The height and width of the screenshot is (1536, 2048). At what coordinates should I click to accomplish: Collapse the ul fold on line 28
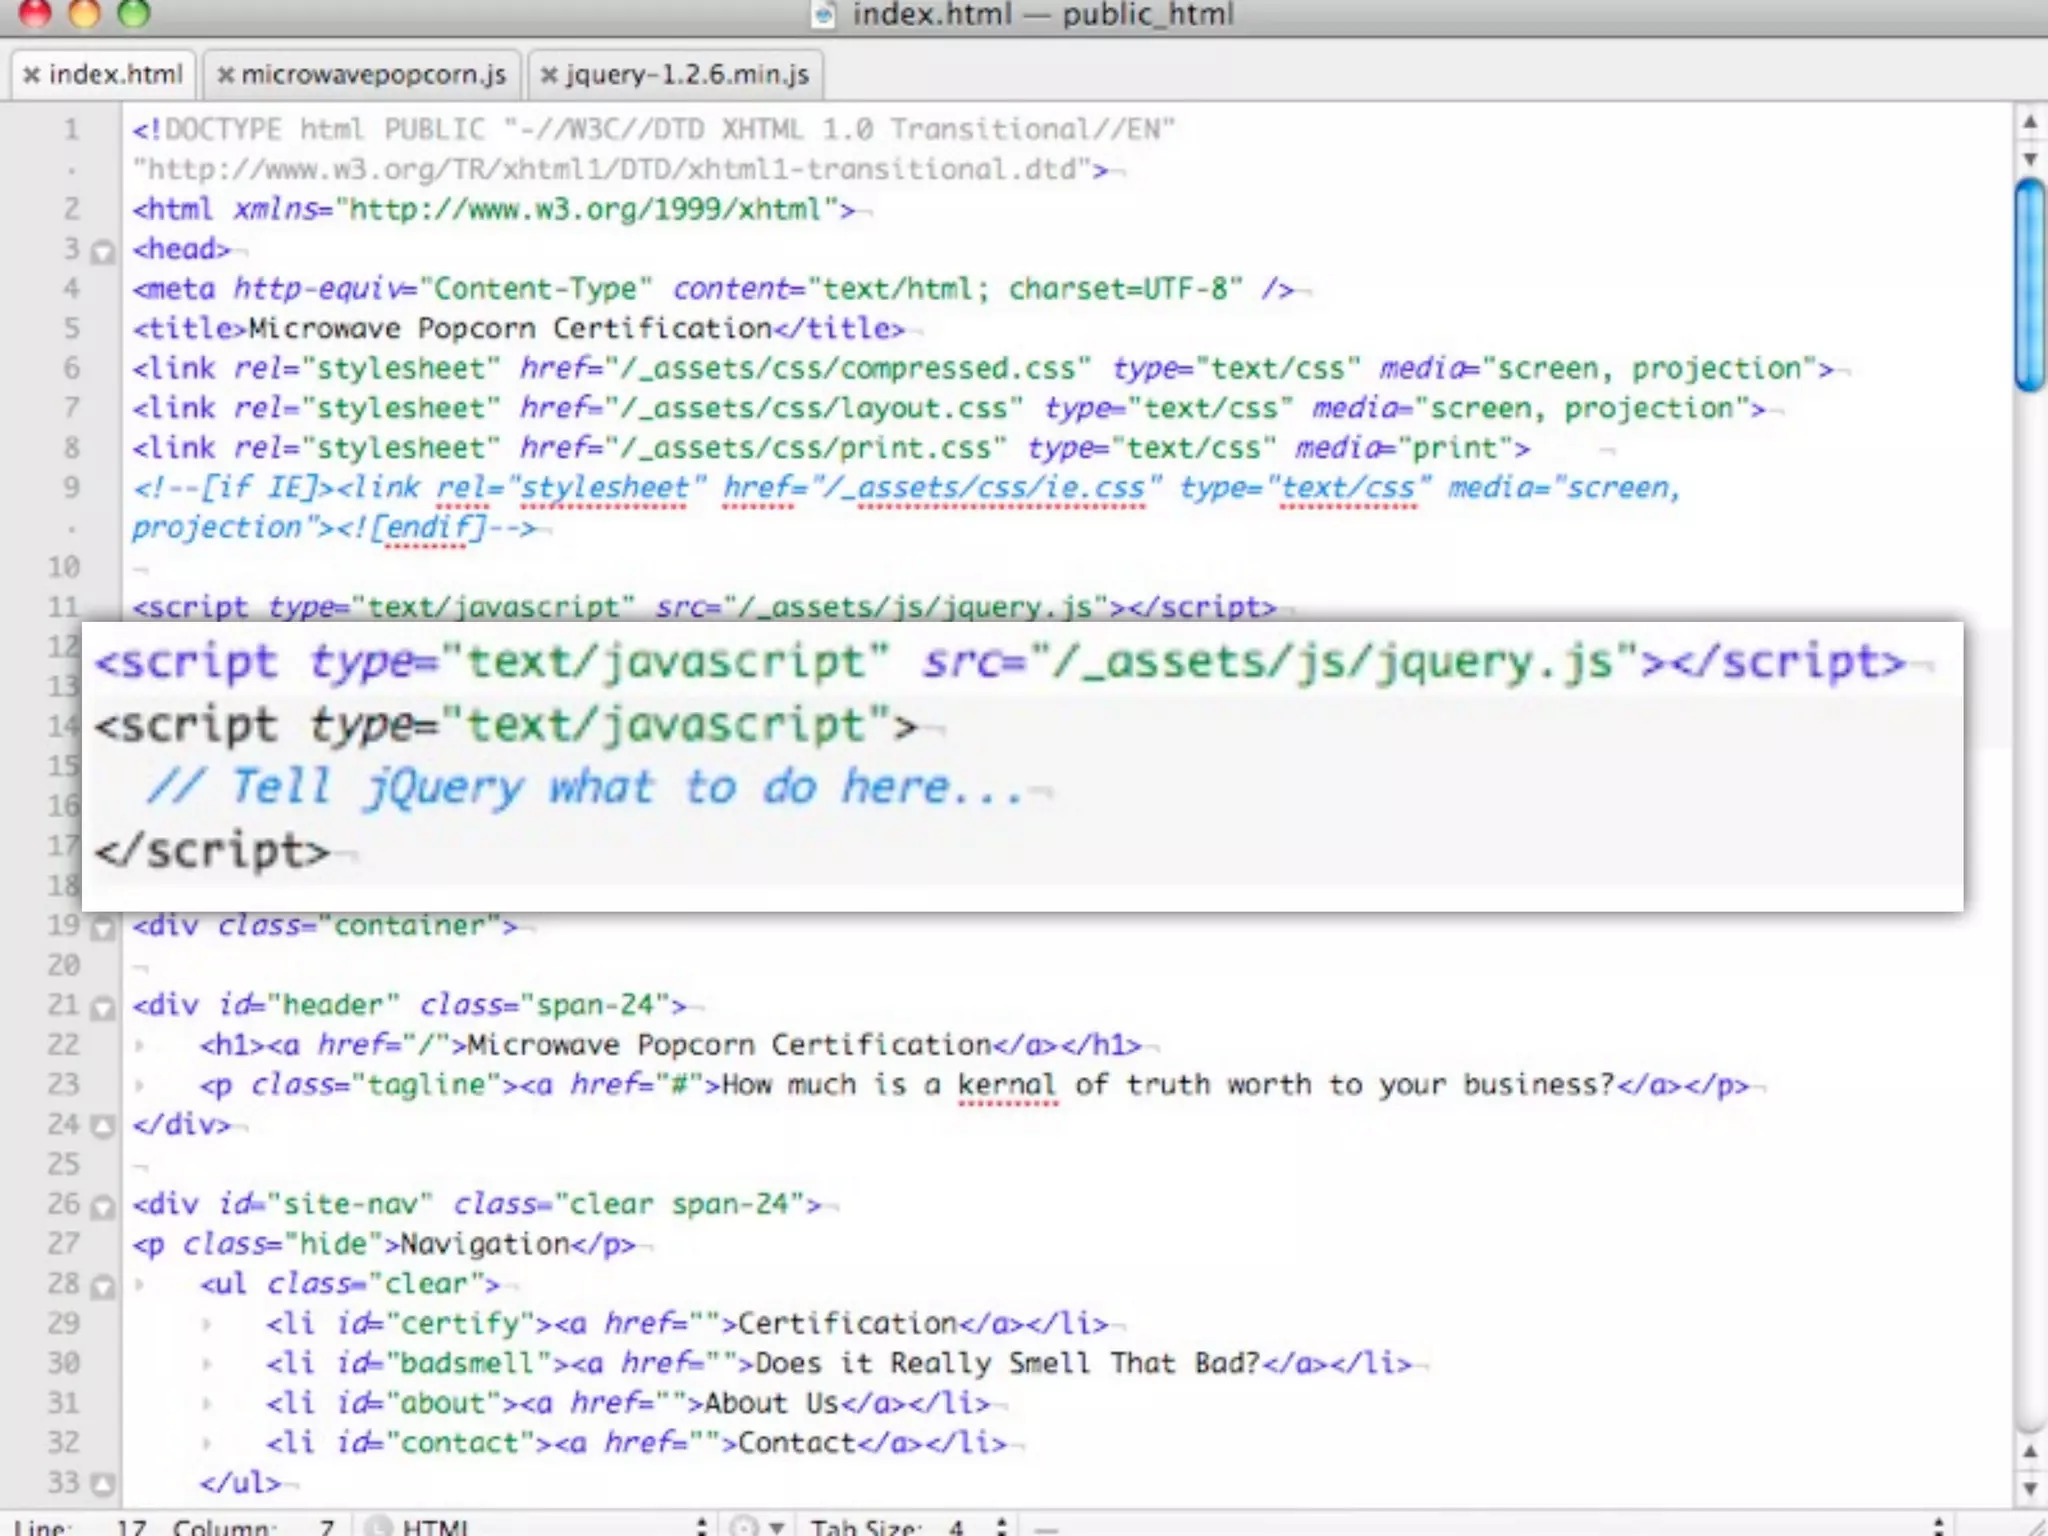102,1287
